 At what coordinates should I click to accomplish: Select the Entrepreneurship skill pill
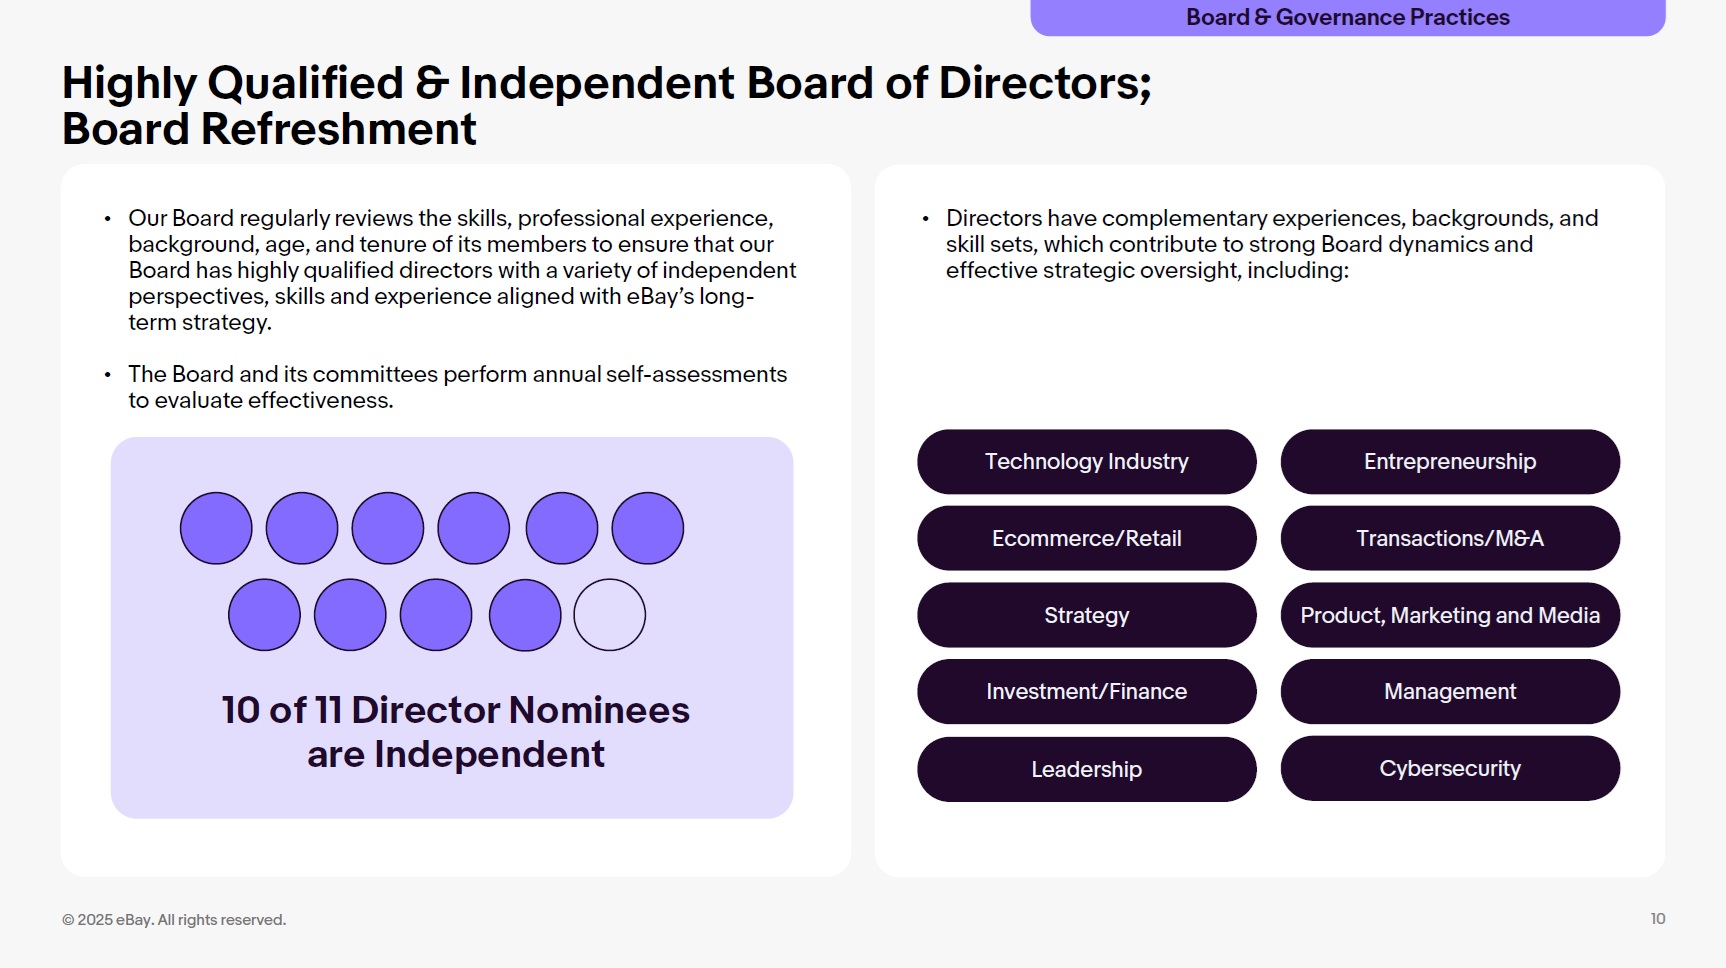(1449, 462)
